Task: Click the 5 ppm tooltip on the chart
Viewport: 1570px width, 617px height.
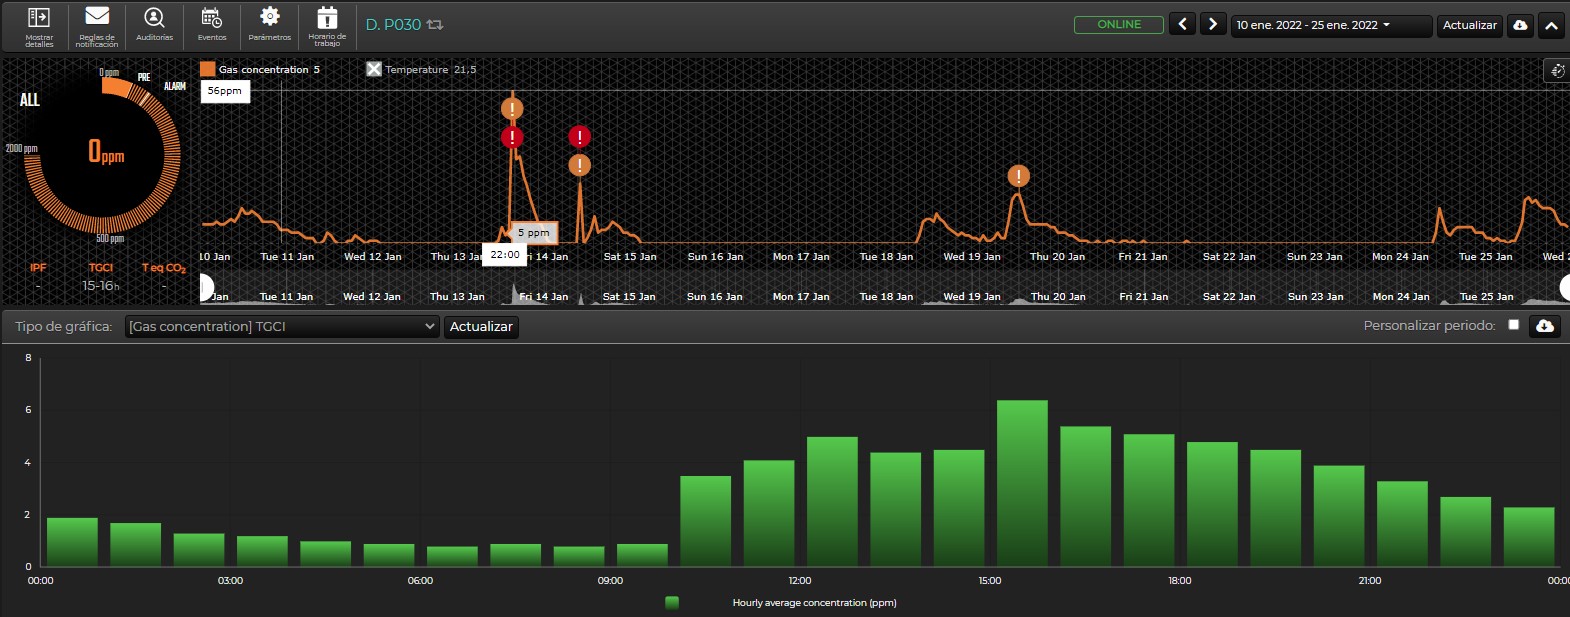Action: coord(534,233)
